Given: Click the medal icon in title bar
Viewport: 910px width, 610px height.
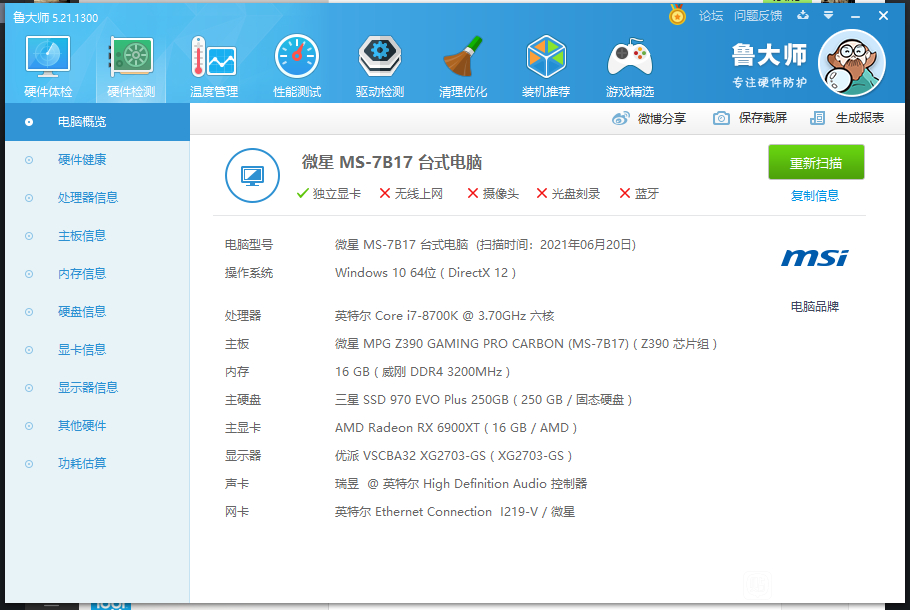Looking at the screenshot, I should [677, 15].
